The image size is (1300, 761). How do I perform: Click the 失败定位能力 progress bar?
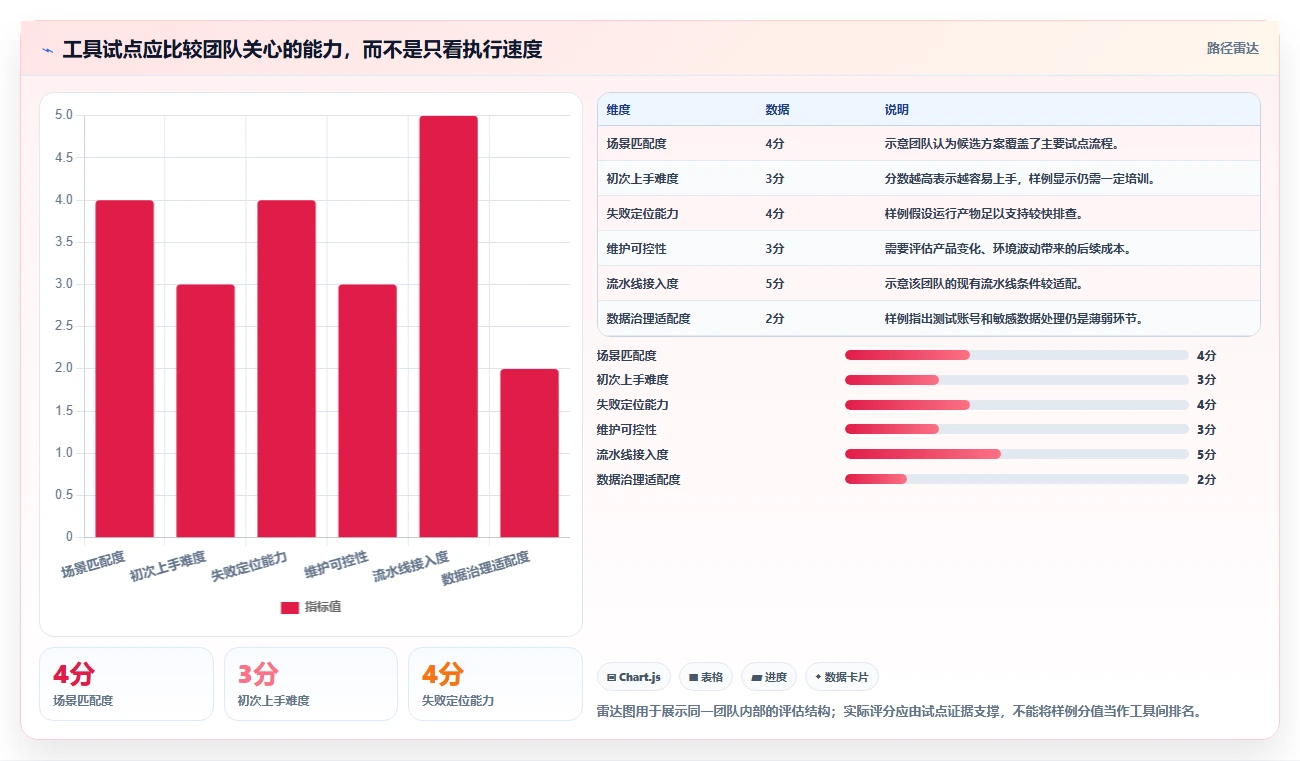1017,405
